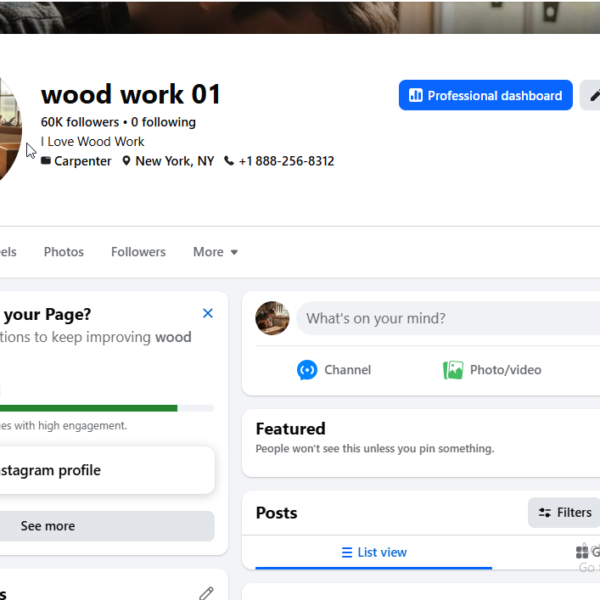Switch to Grid view tab
The height and width of the screenshot is (600, 600).
pyautogui.click(x=587, y=552)
